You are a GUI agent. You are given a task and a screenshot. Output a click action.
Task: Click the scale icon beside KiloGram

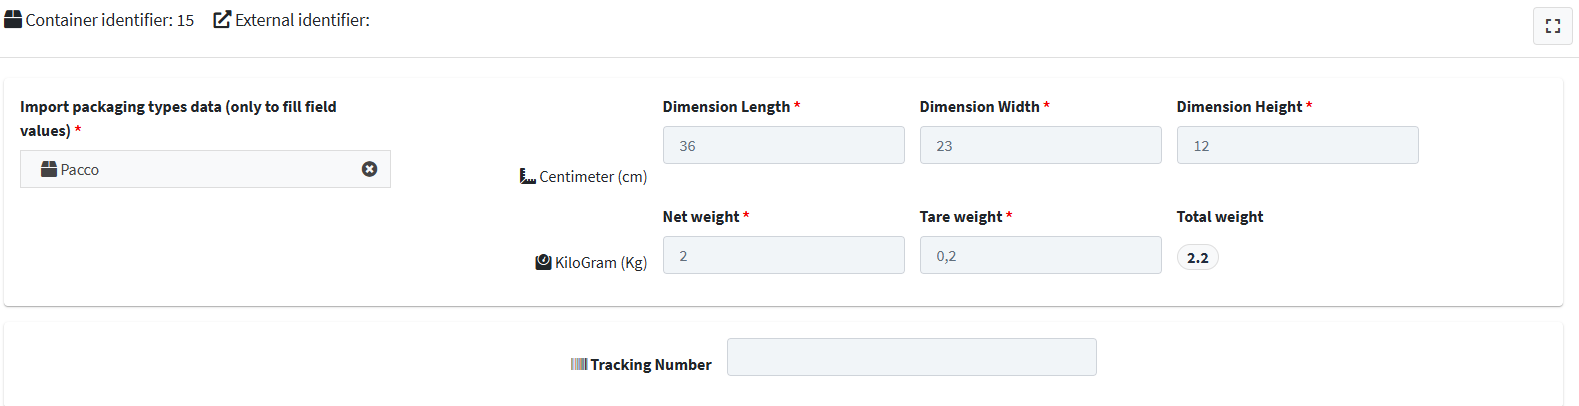pyautogui.click(x=543, y=262)
